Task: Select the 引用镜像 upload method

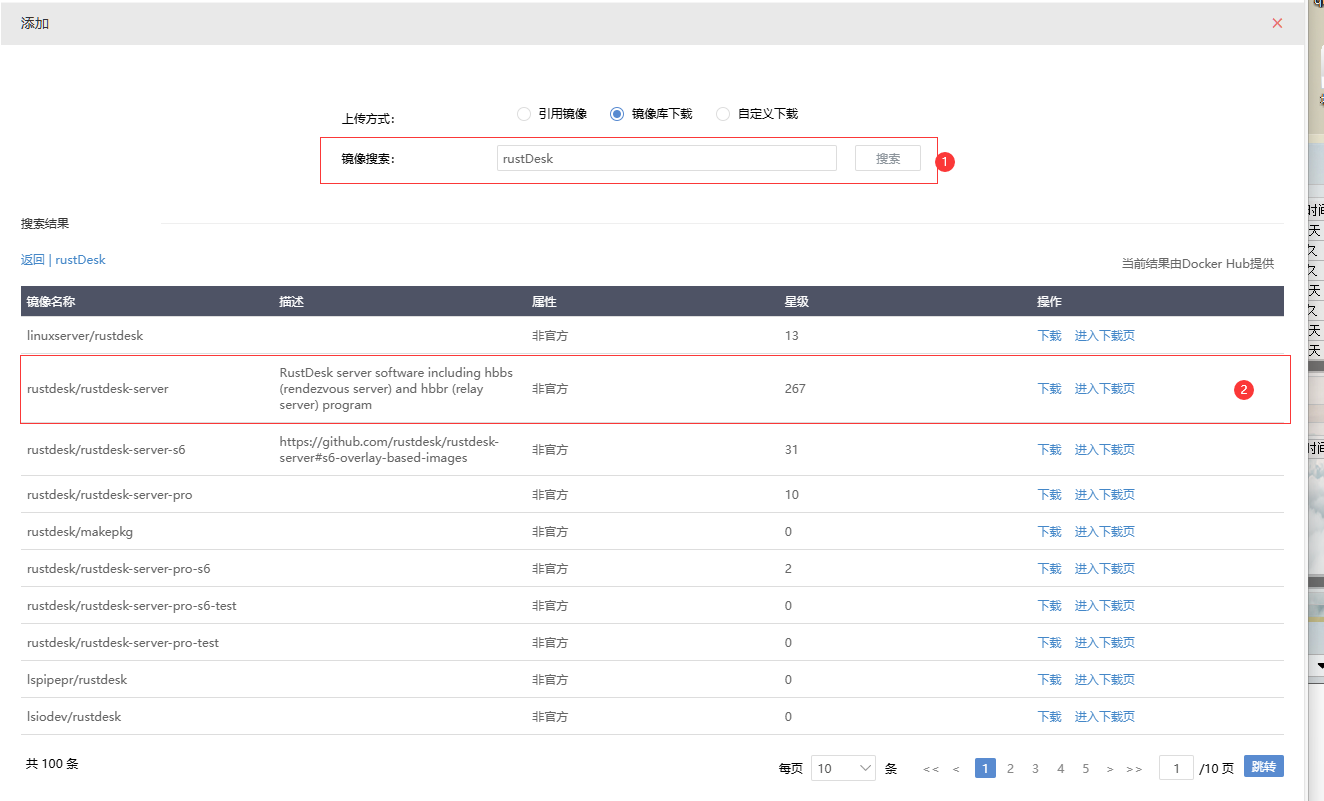Action: (x=552, y=114)
